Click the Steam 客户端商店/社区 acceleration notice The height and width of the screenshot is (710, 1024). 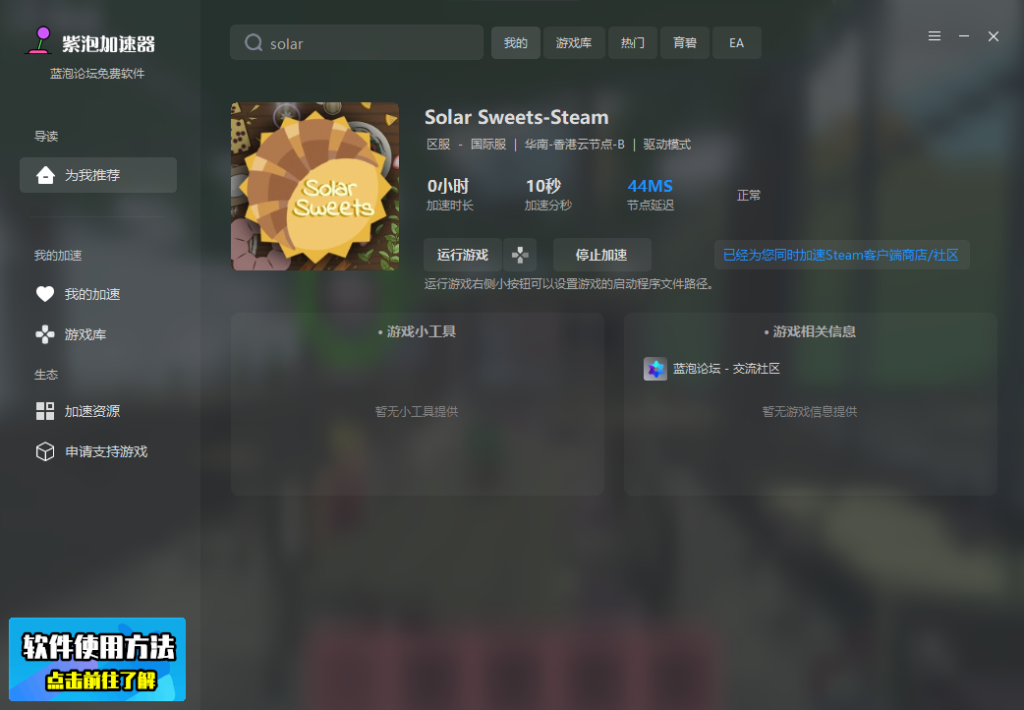pyautogui.click(x=841, y=255)
